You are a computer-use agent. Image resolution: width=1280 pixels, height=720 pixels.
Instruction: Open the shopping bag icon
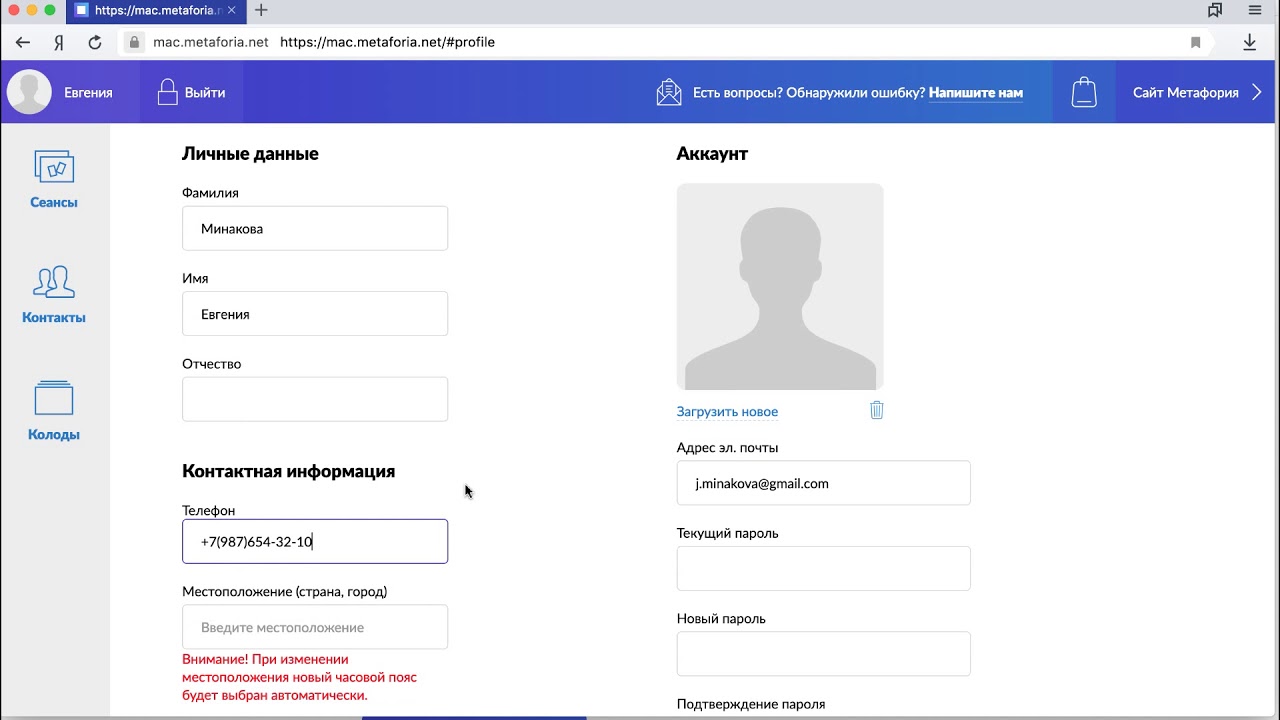(1084, 92)
